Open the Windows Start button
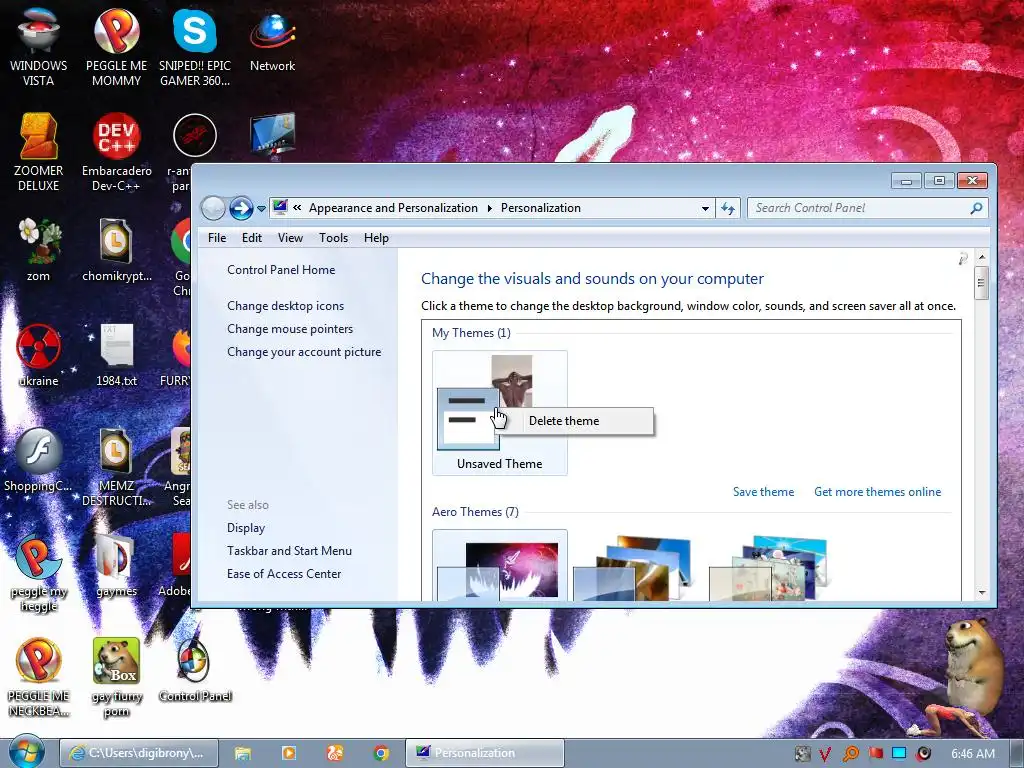The width and height of the screenshot is (1024, 768). (26, 752)
